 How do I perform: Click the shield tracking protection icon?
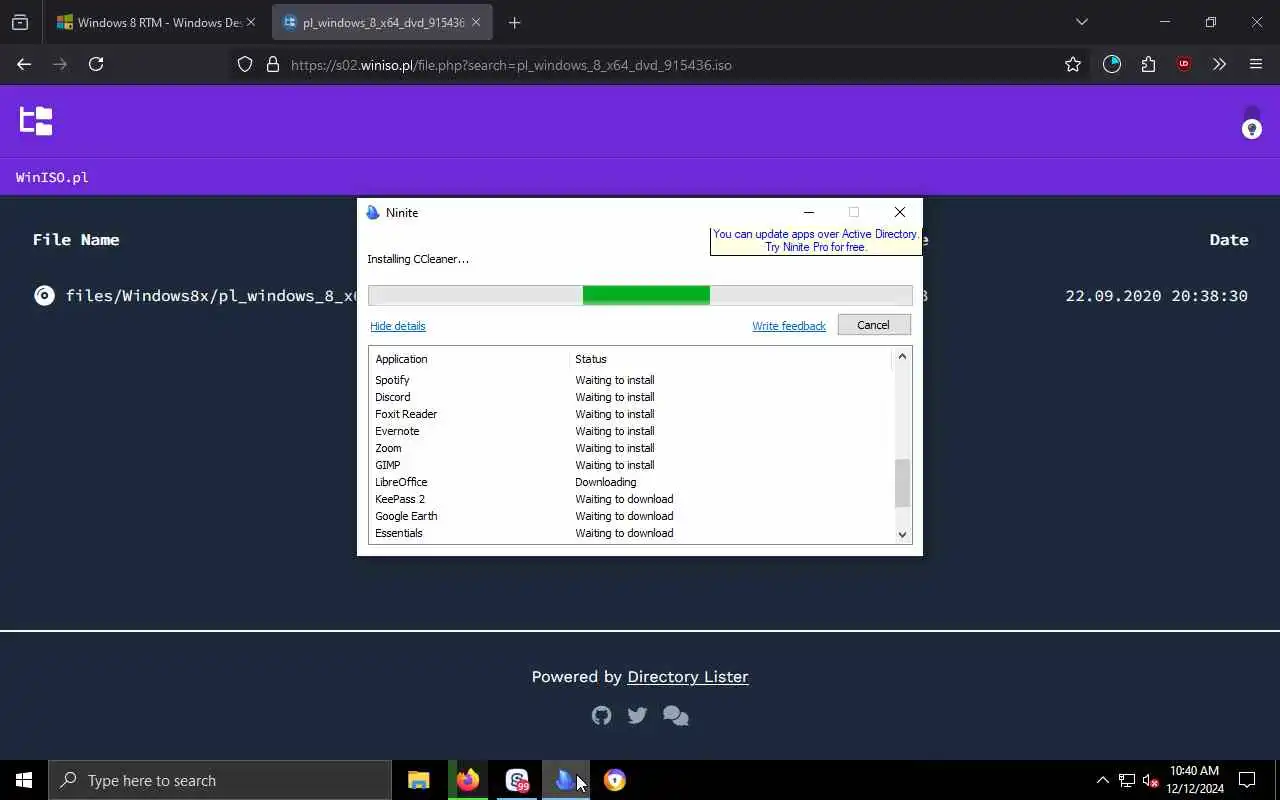(x=245, y=64)
